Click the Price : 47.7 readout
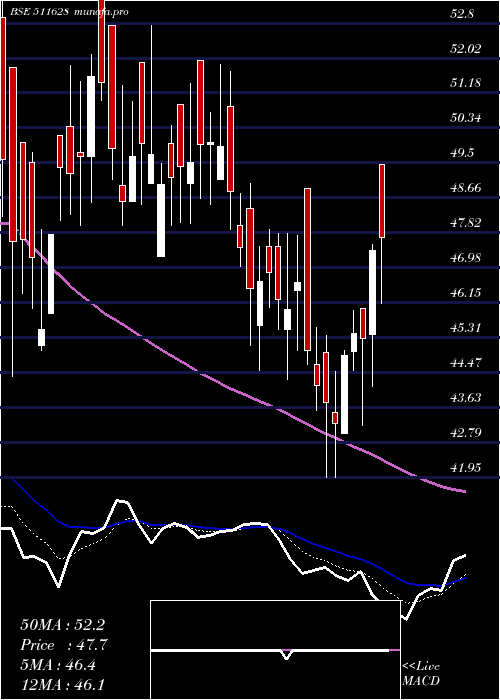Image resolution: width=500 pixels, height=700 pixels. click(63, 645)
